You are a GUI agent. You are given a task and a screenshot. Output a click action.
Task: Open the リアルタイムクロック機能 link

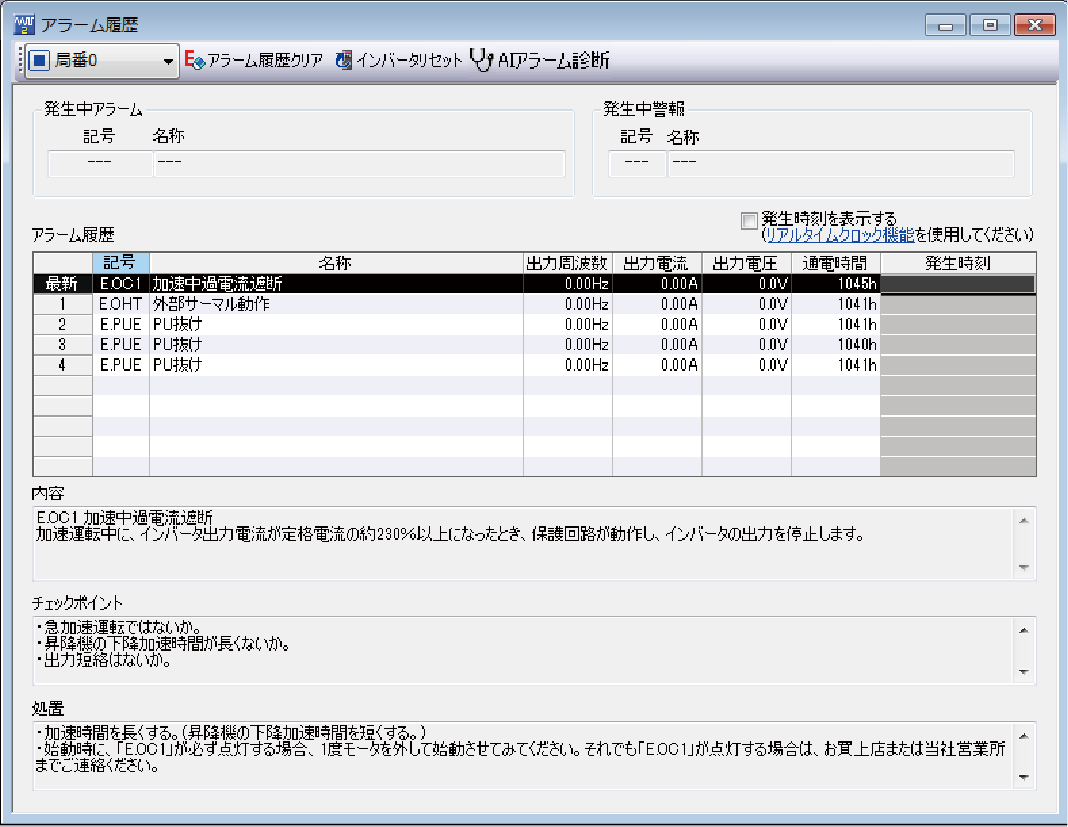click(x=838, y=235)
